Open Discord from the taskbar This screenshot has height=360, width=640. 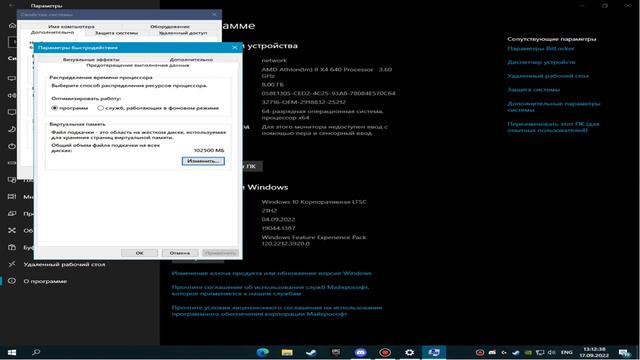pyautogui.click(x=360, y=352)
